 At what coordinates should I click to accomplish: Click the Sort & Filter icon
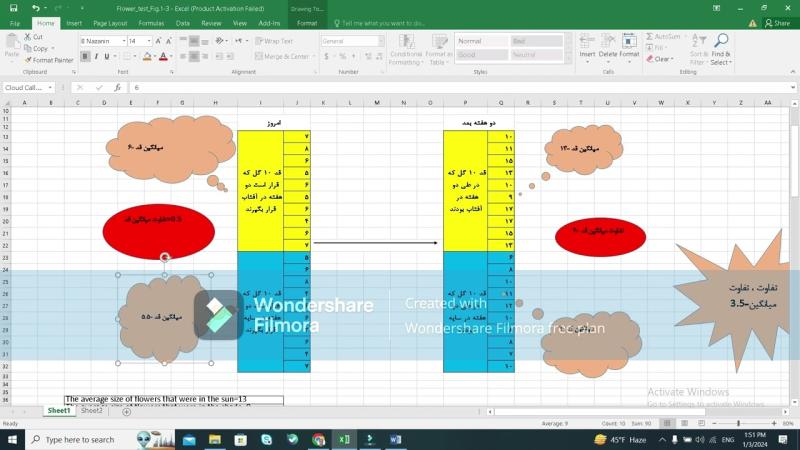698,41
